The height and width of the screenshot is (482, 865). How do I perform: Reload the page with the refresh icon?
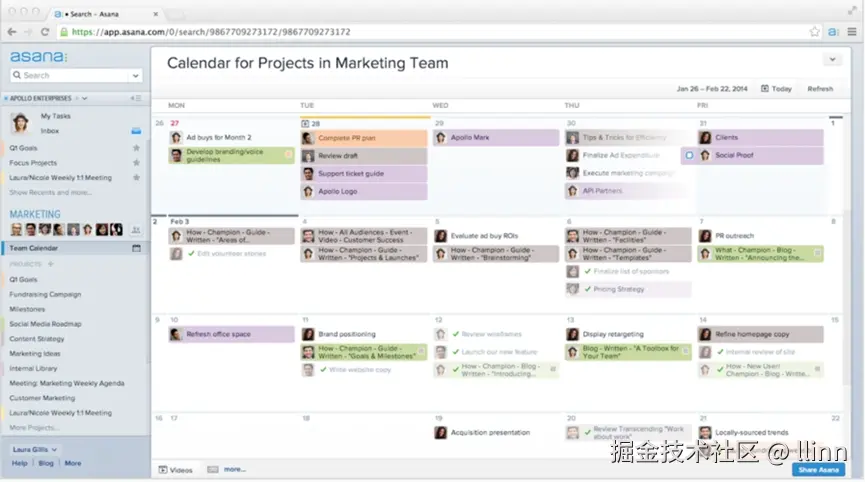click(45, 32)
